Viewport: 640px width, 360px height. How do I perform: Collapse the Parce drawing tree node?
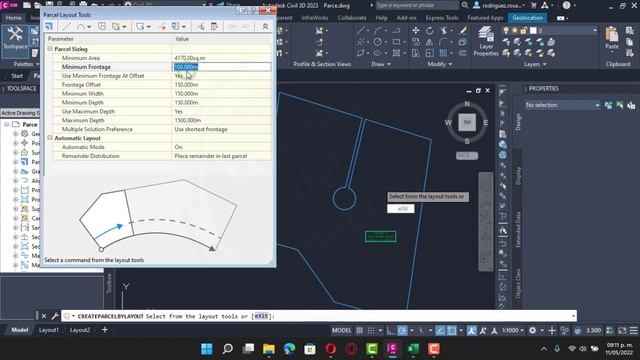(7, 124)
